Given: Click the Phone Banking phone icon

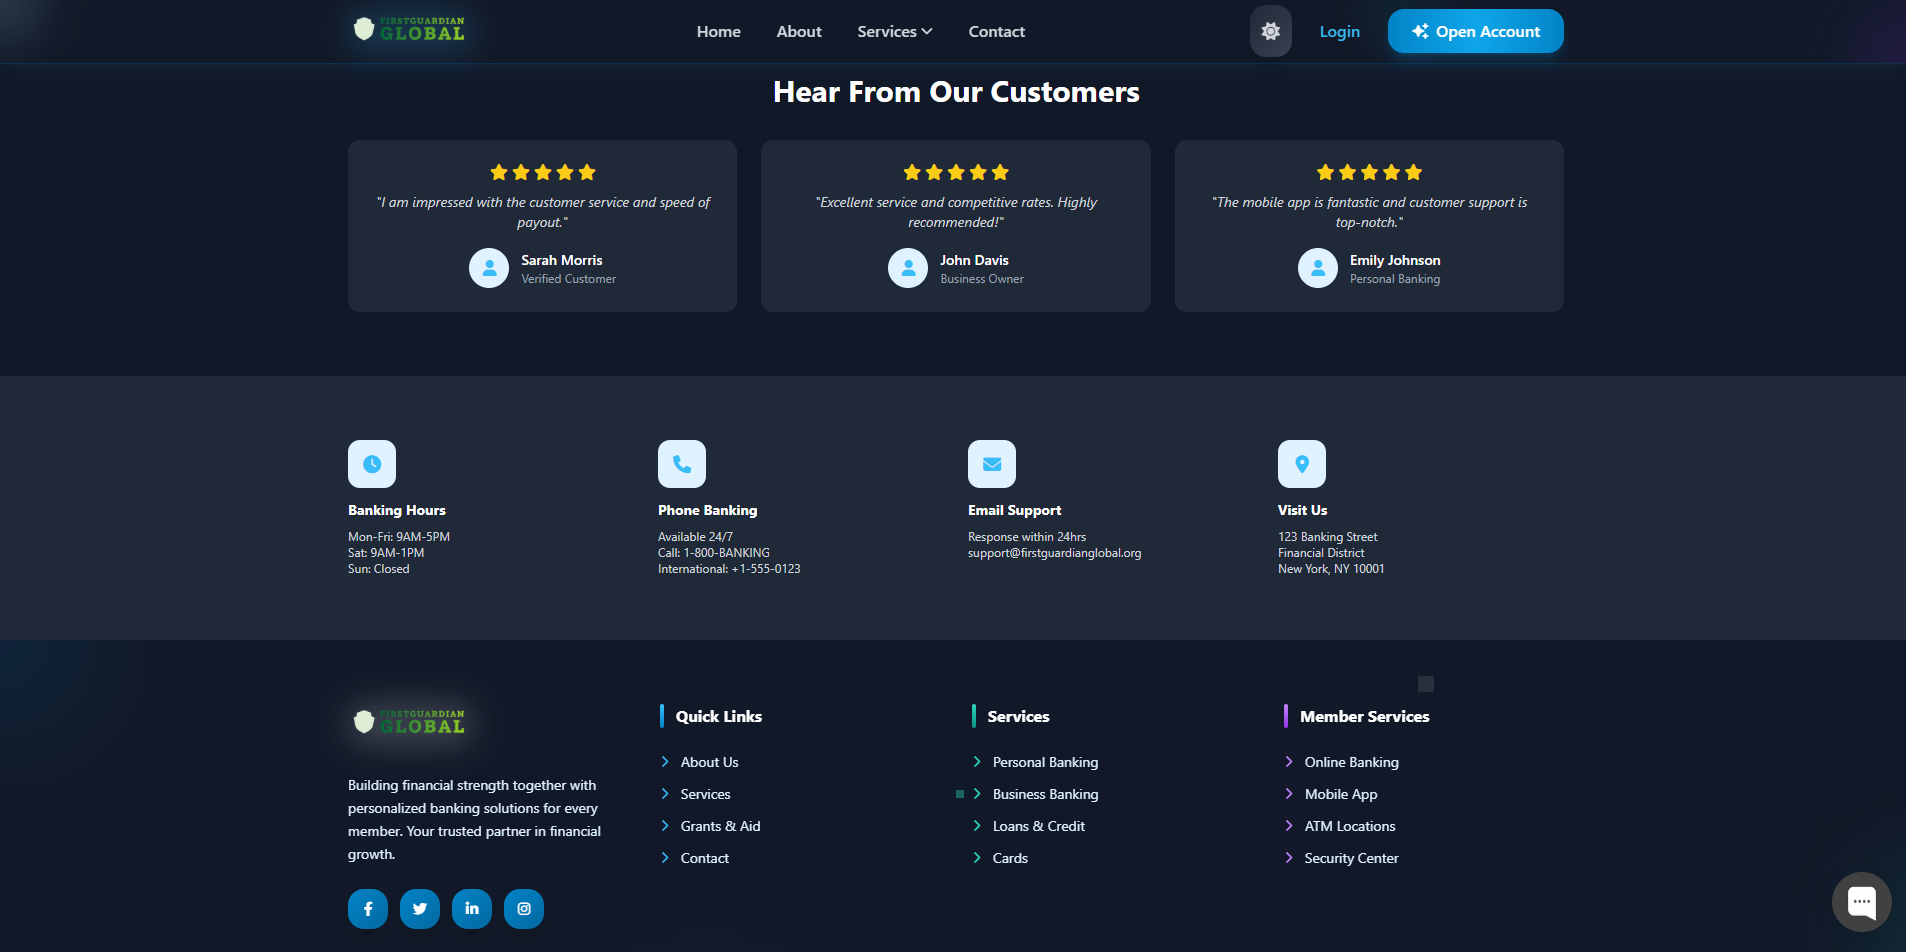Looking at the screenshot, I should (682, 464).
